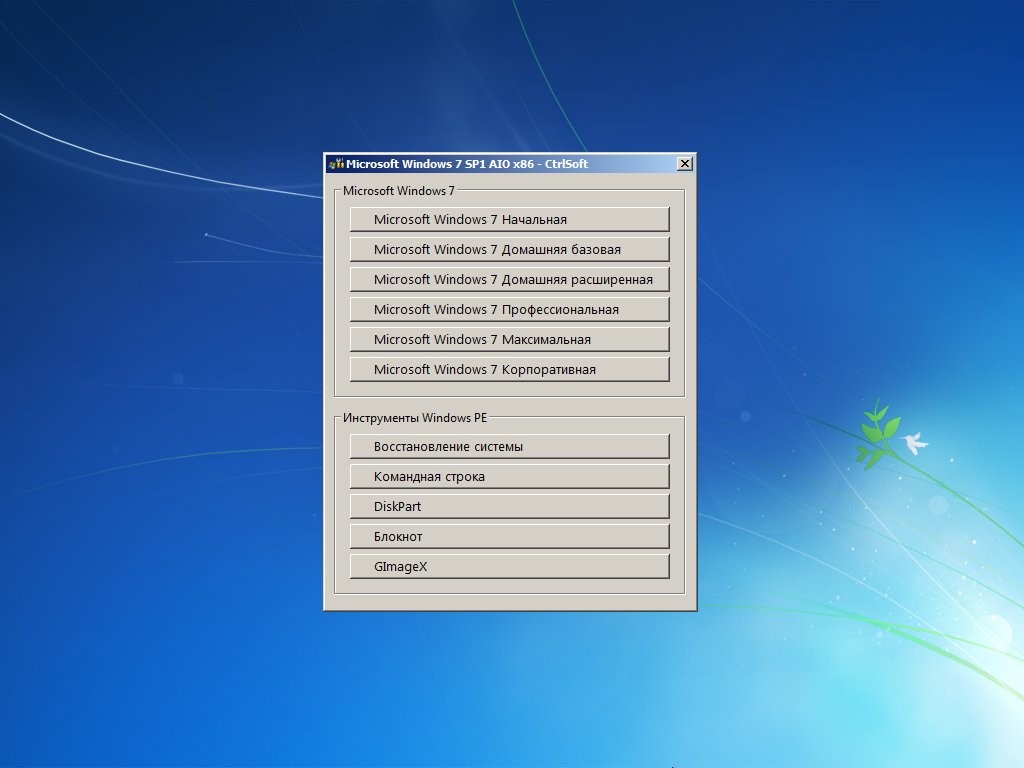Screen dimensions: 1024x768
Task: Close the Windows 7 SP1 AIO dialog
Action: pyautogui.click(x=684, y=164)
